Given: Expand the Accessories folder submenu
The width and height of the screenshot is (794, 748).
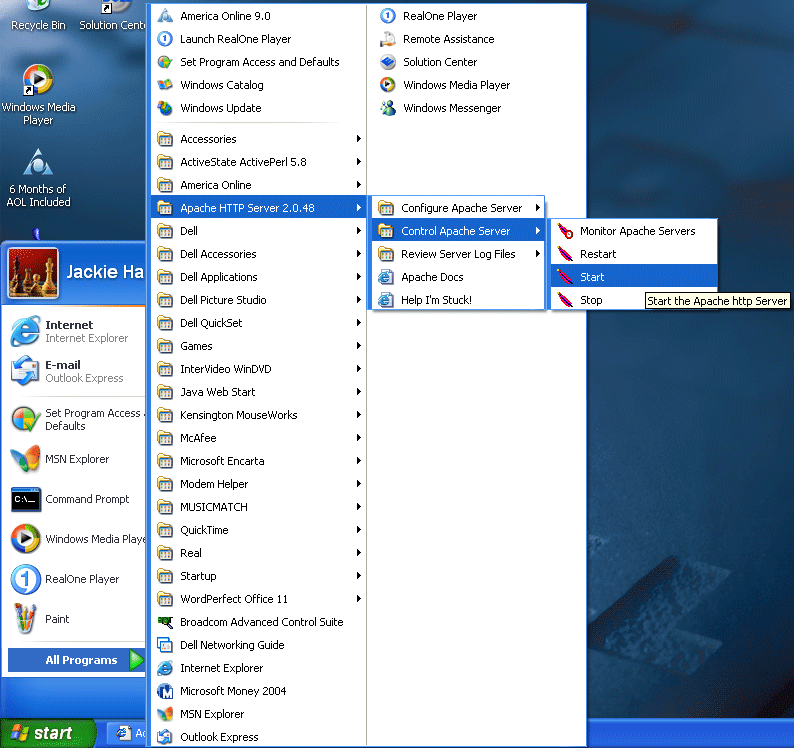Looking at the screenshot, I should point(259,139).
